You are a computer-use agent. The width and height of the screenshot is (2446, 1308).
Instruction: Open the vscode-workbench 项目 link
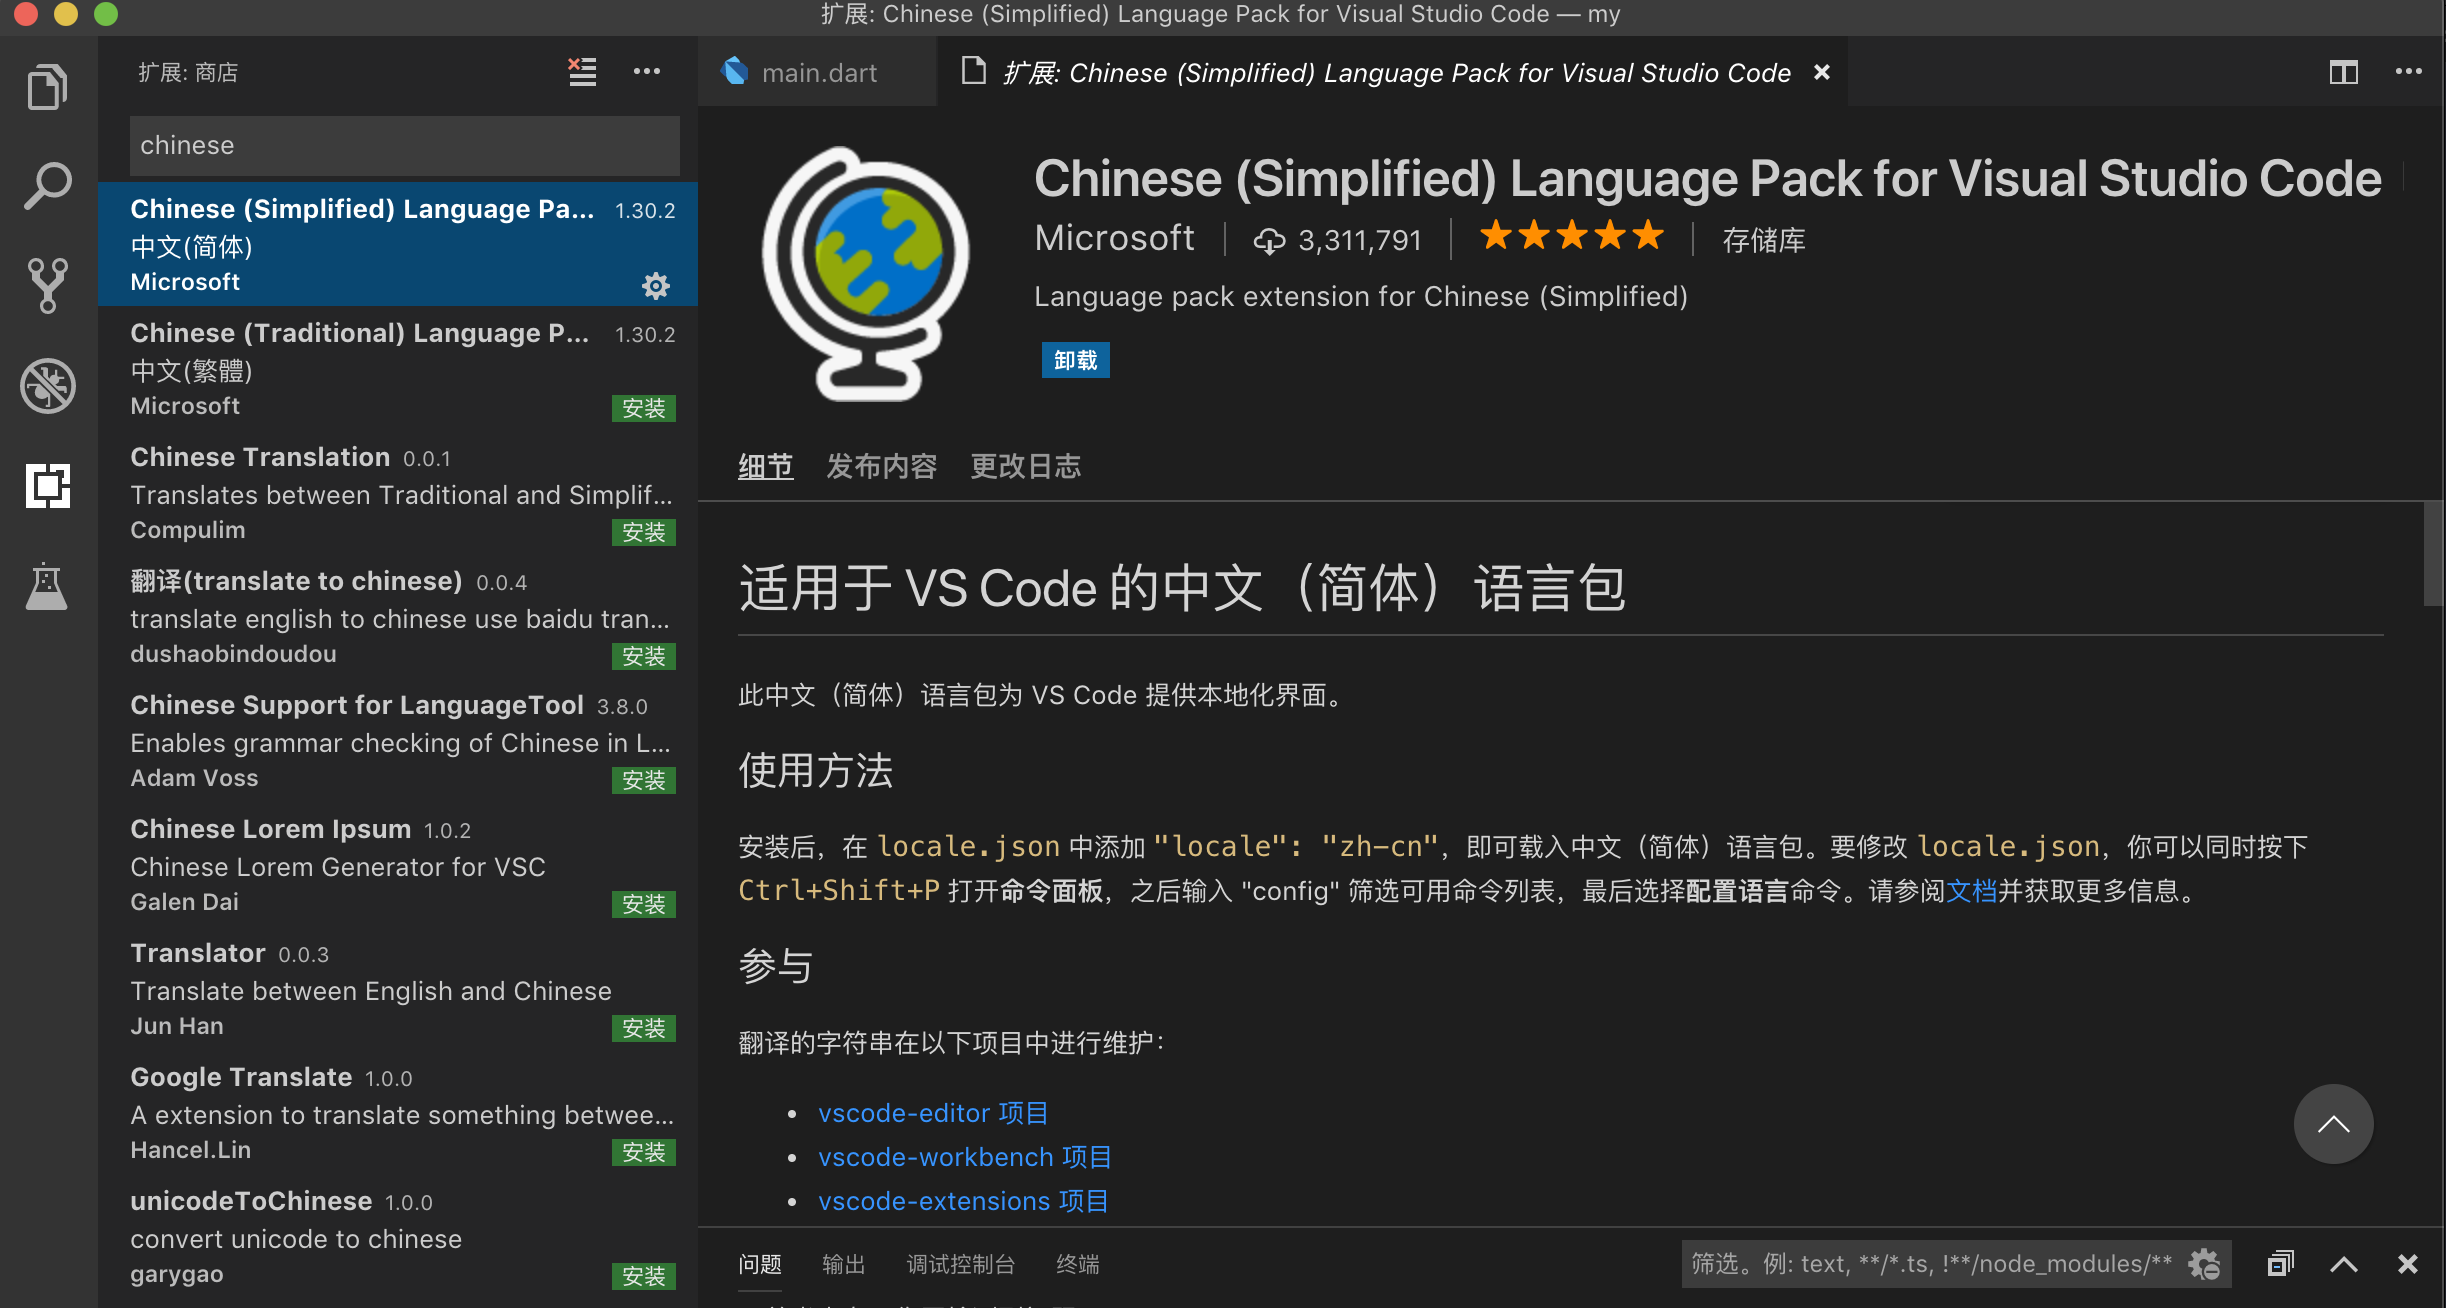[x=964, y=1157]
